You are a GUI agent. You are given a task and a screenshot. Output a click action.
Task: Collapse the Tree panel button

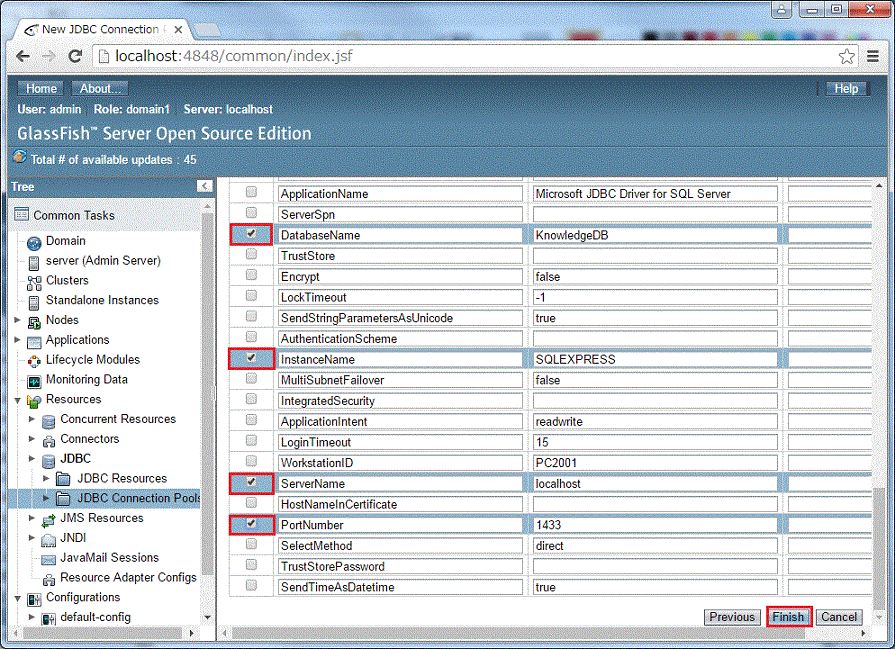[x=204, y=186]
